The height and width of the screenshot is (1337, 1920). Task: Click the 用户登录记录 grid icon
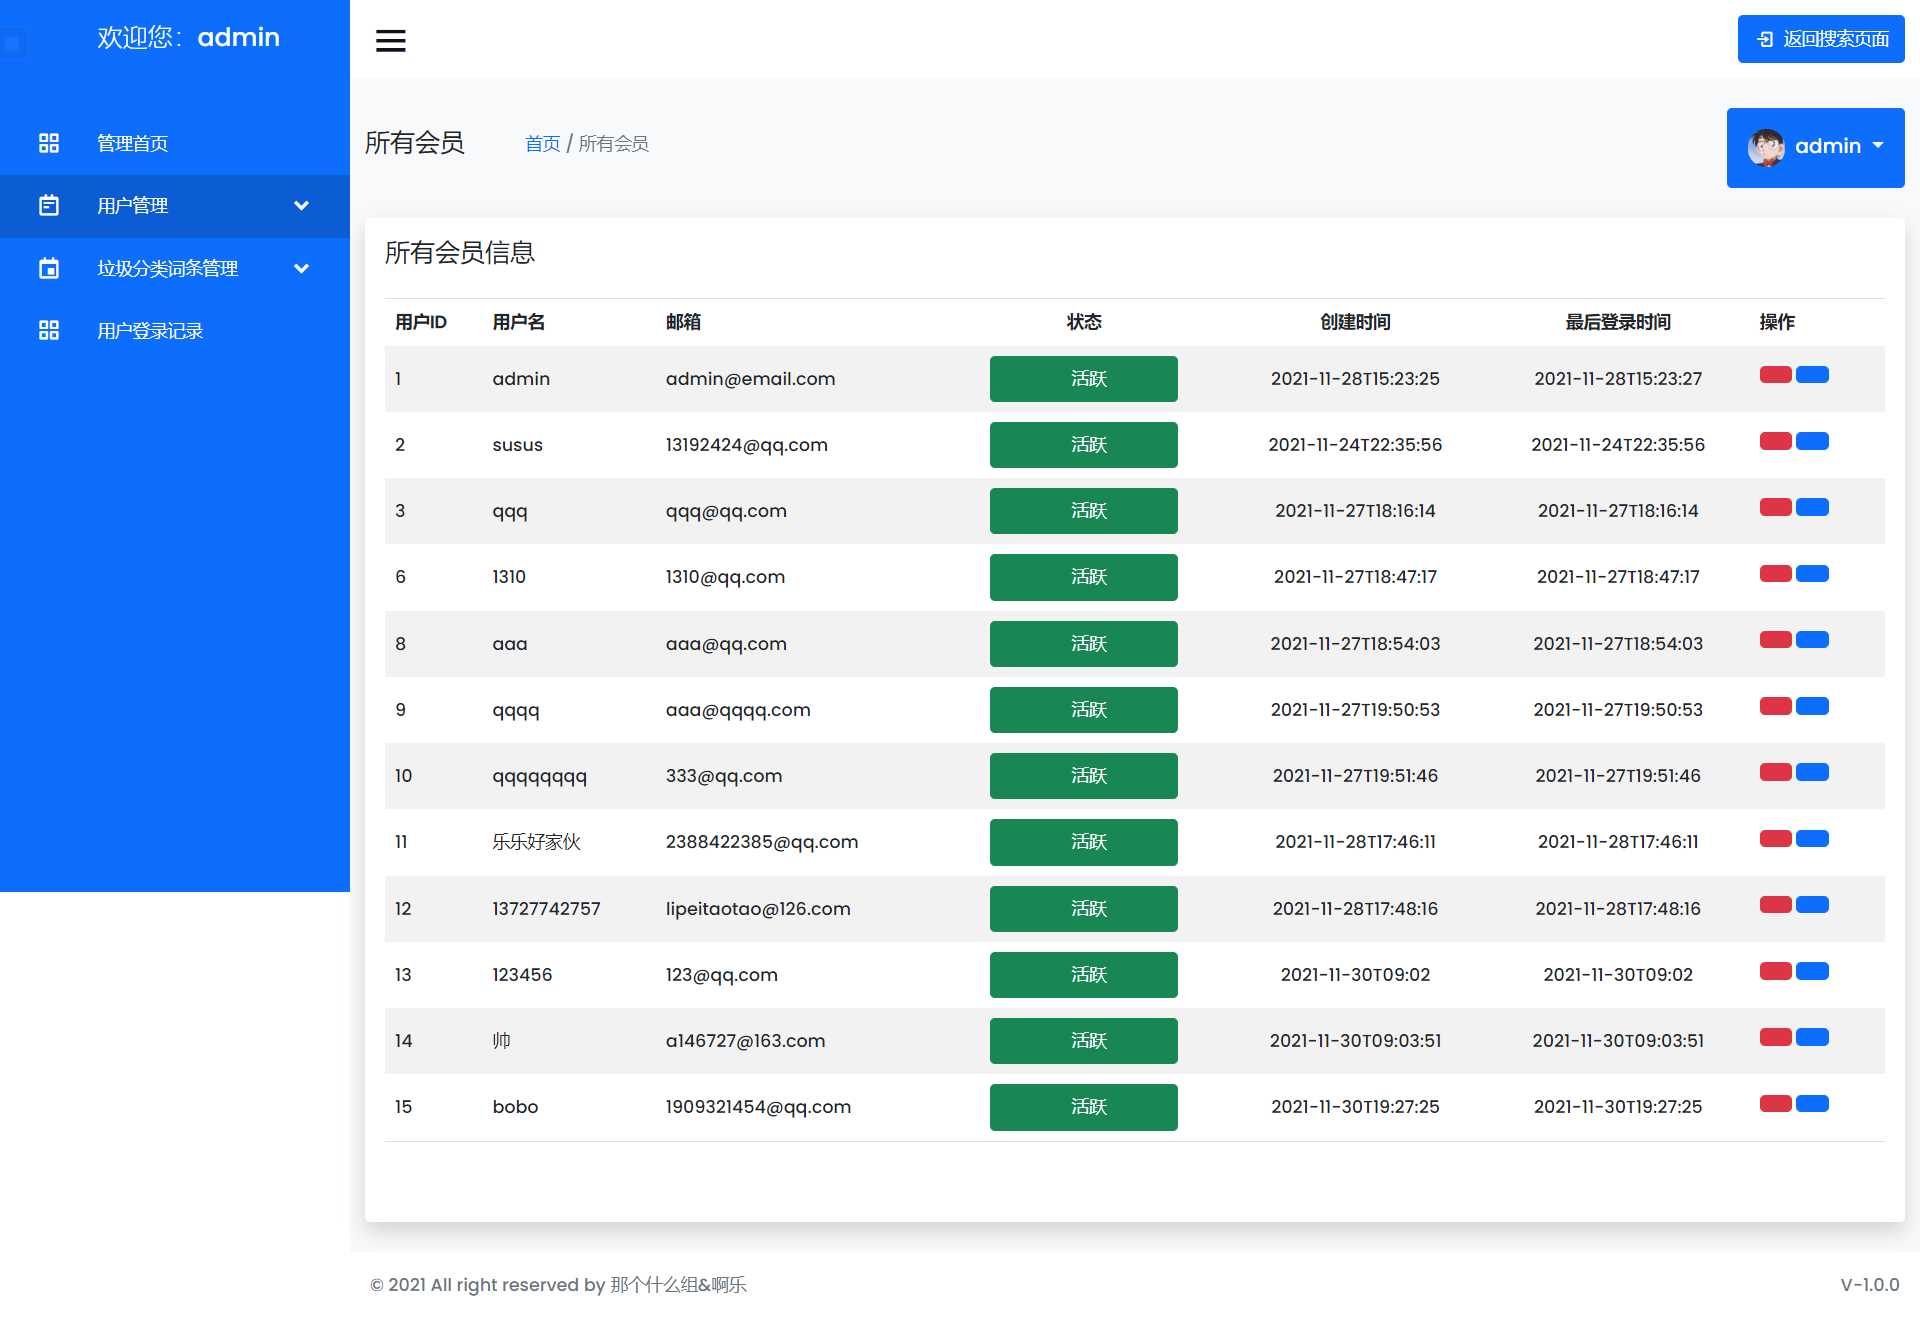(x=48, y=330)
